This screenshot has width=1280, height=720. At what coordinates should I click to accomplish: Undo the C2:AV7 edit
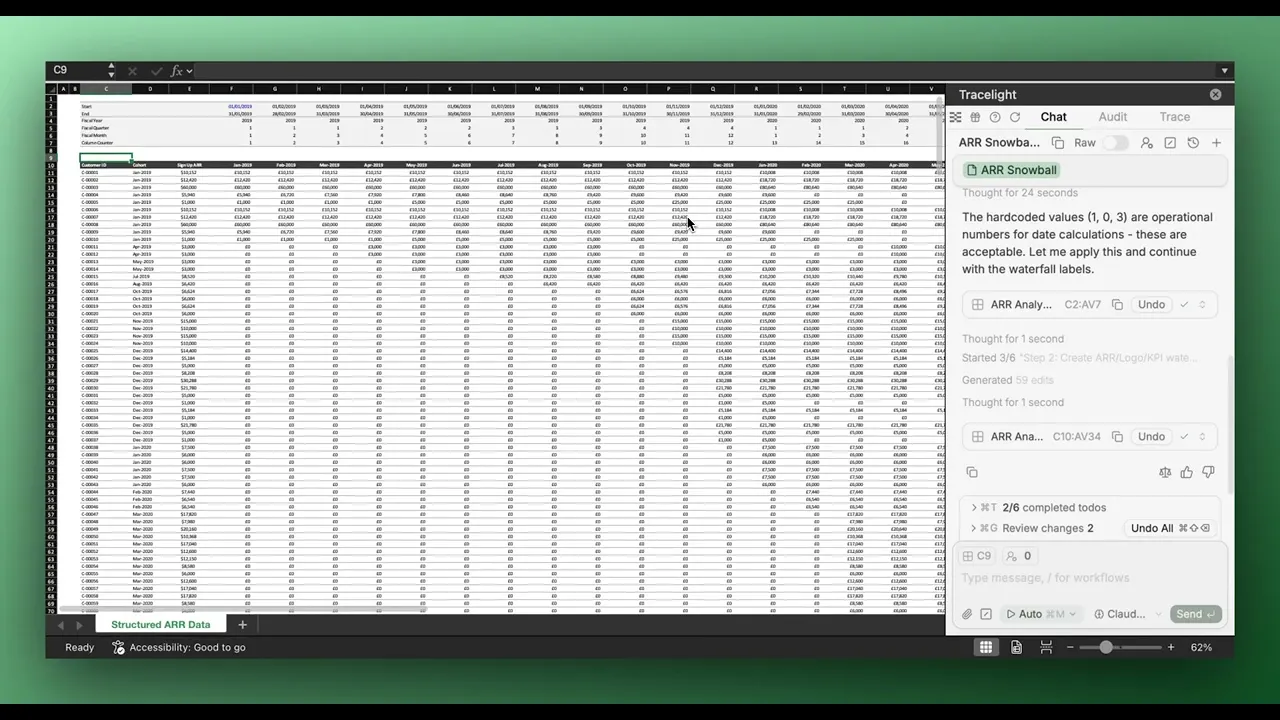1151,305
